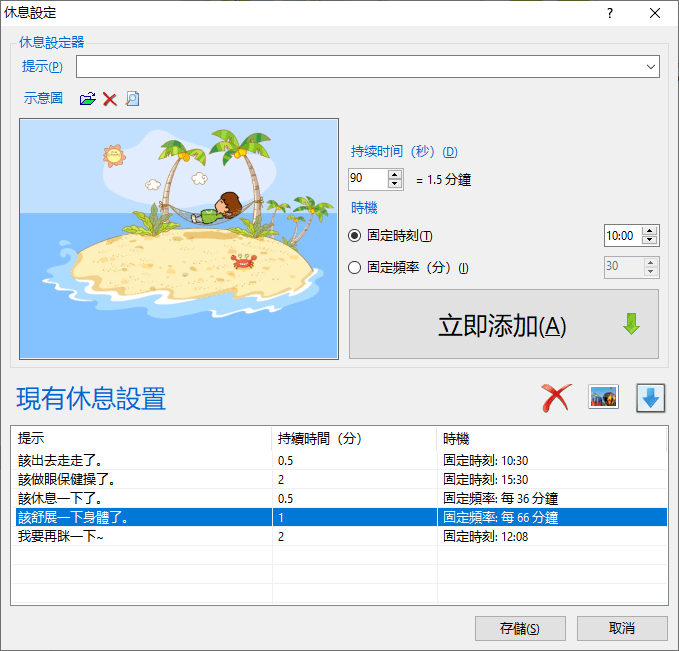Save settings with the 存儲(S) button
Image resolution: width=679 pixels, height=651 pixels.
pos(520,628)
